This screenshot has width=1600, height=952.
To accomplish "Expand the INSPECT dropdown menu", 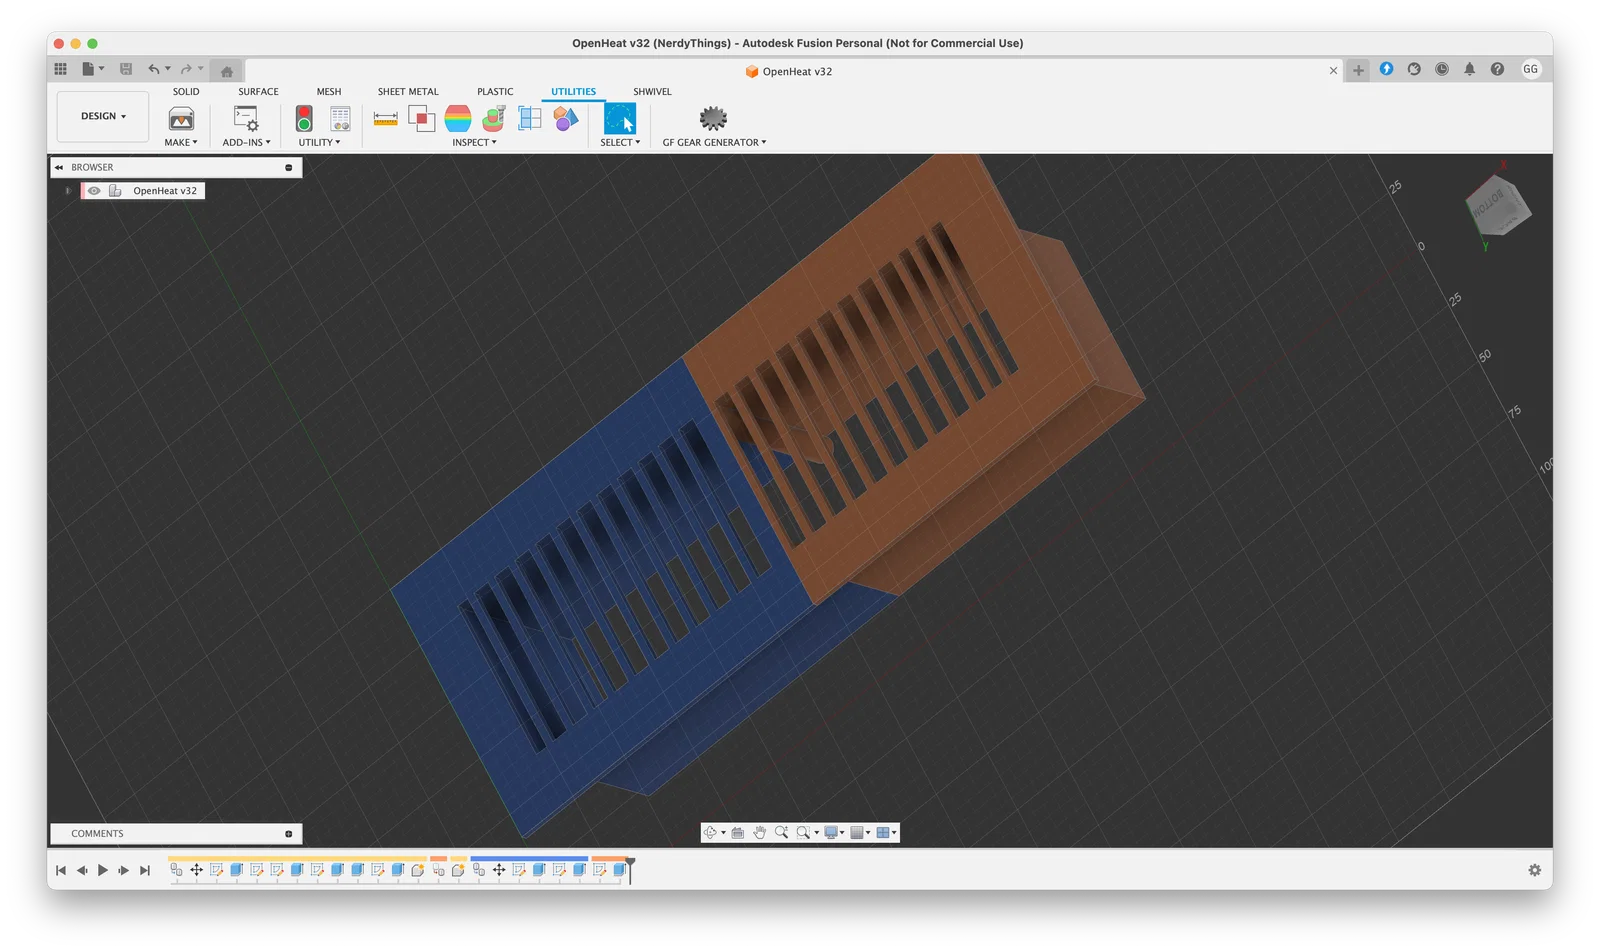I will point(474,143).
